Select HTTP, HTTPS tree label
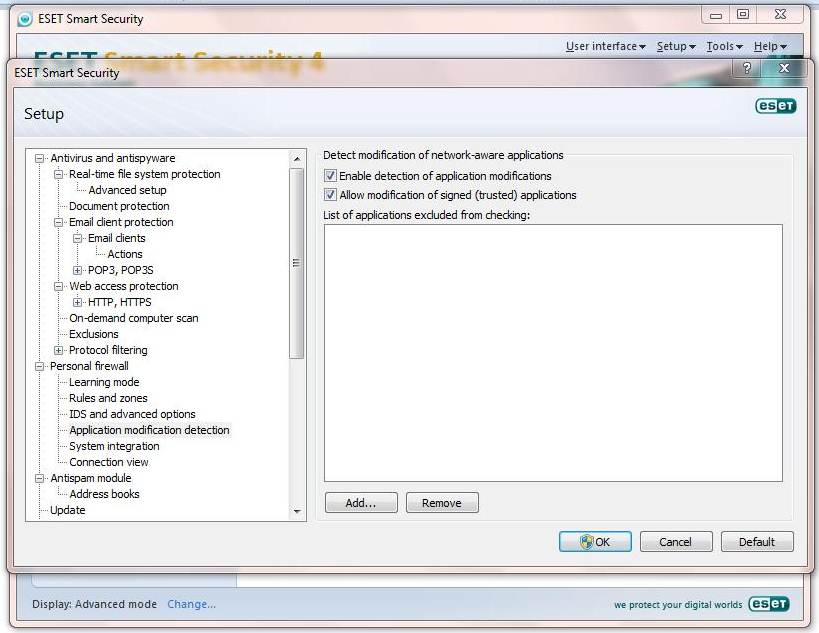Screen dimensions: 819x633 [120, 302]
